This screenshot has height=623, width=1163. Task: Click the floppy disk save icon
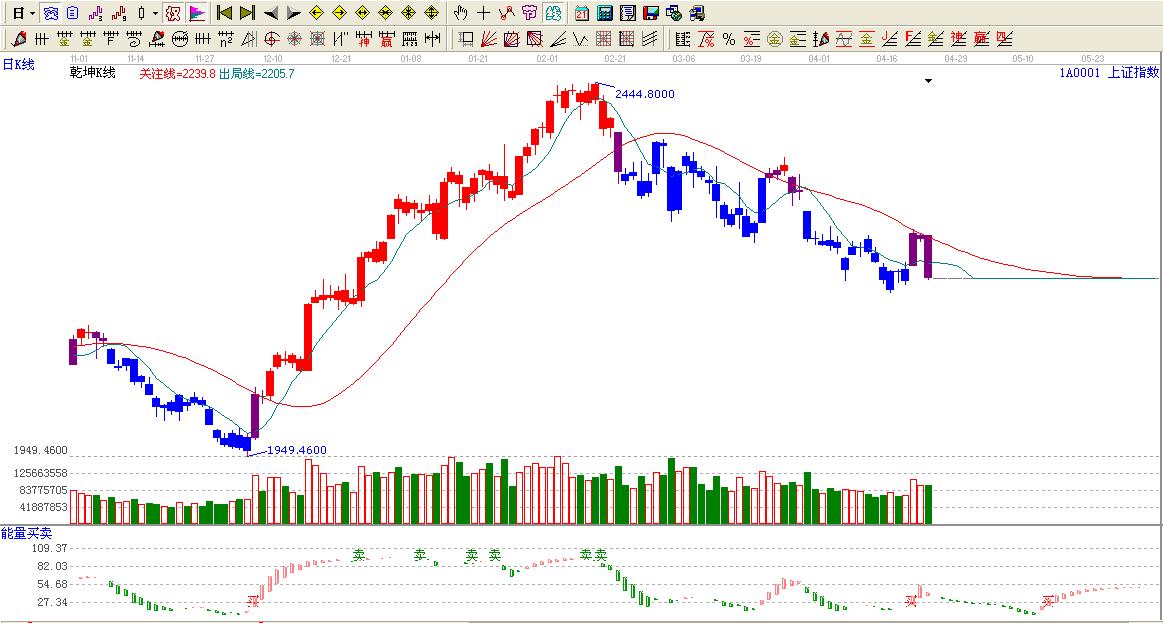click(x=650, y=13)
